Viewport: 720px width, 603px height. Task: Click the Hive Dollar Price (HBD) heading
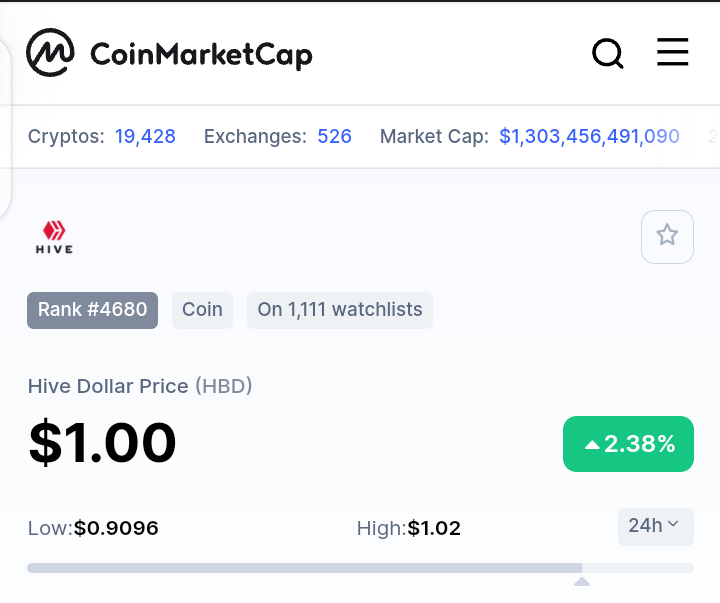coord(140,386)
